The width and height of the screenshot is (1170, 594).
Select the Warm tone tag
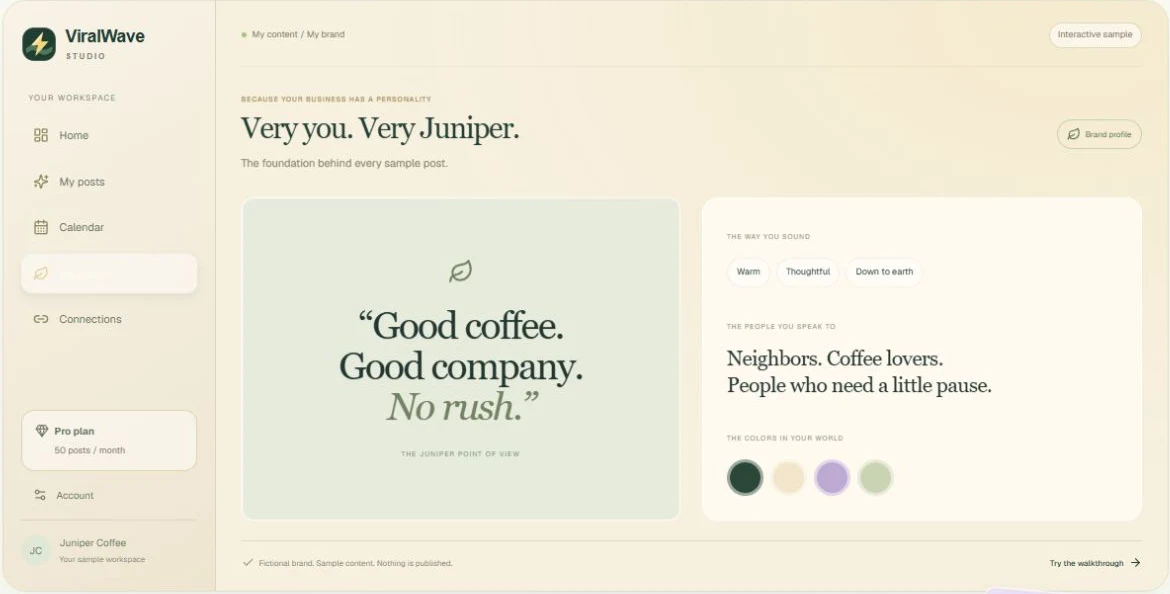[748, 272]
